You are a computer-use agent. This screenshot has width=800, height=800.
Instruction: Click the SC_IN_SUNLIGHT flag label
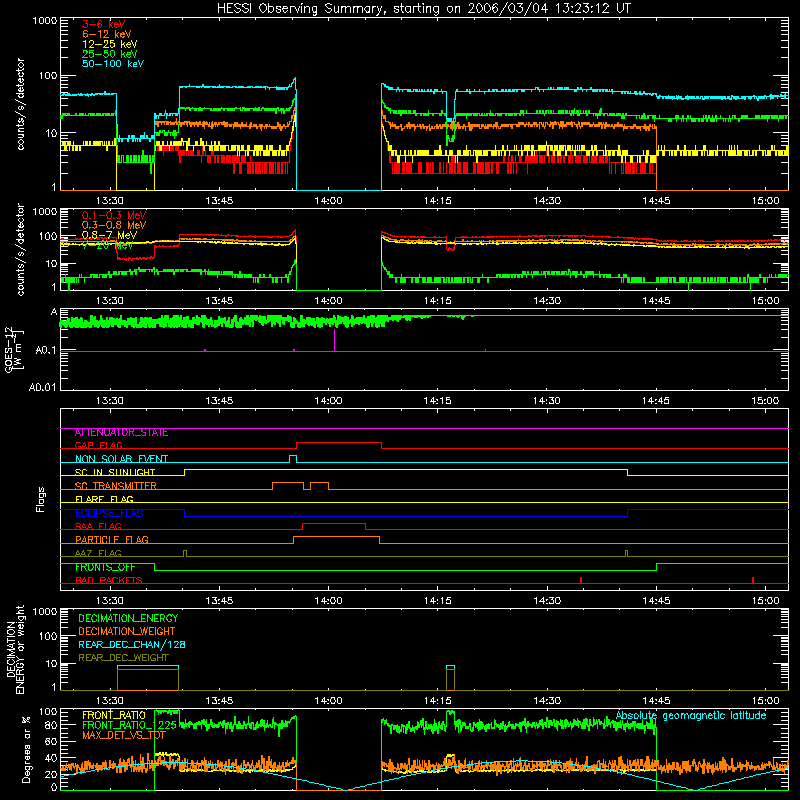click(115, 472)
